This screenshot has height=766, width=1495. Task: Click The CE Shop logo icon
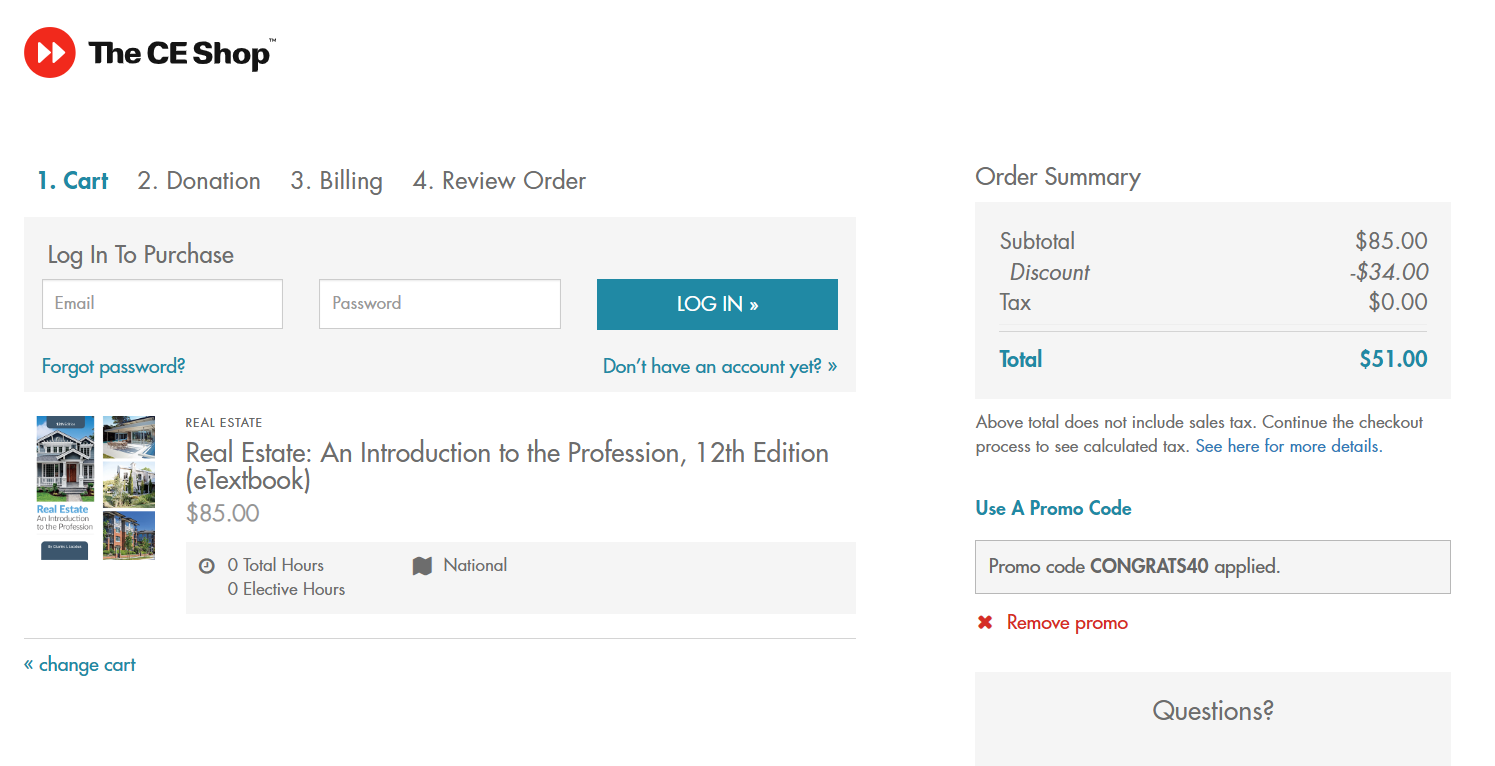tap(50, 52)
